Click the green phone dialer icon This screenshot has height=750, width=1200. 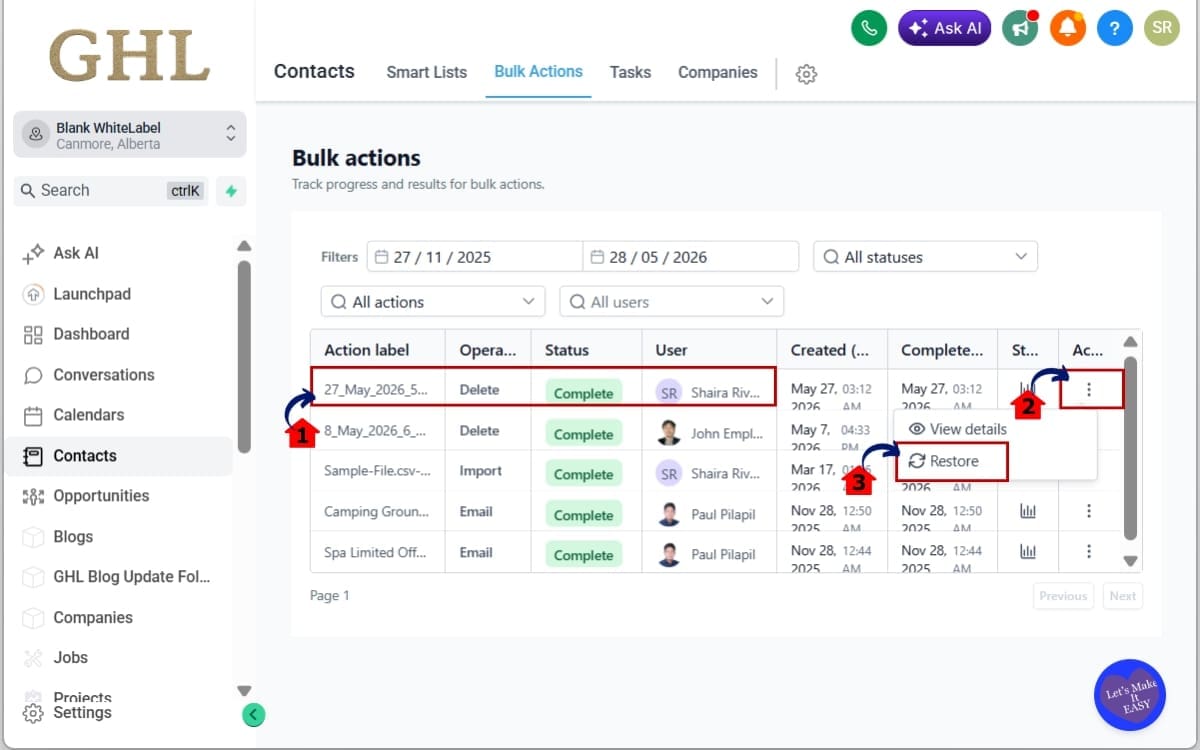coord(869,28)
